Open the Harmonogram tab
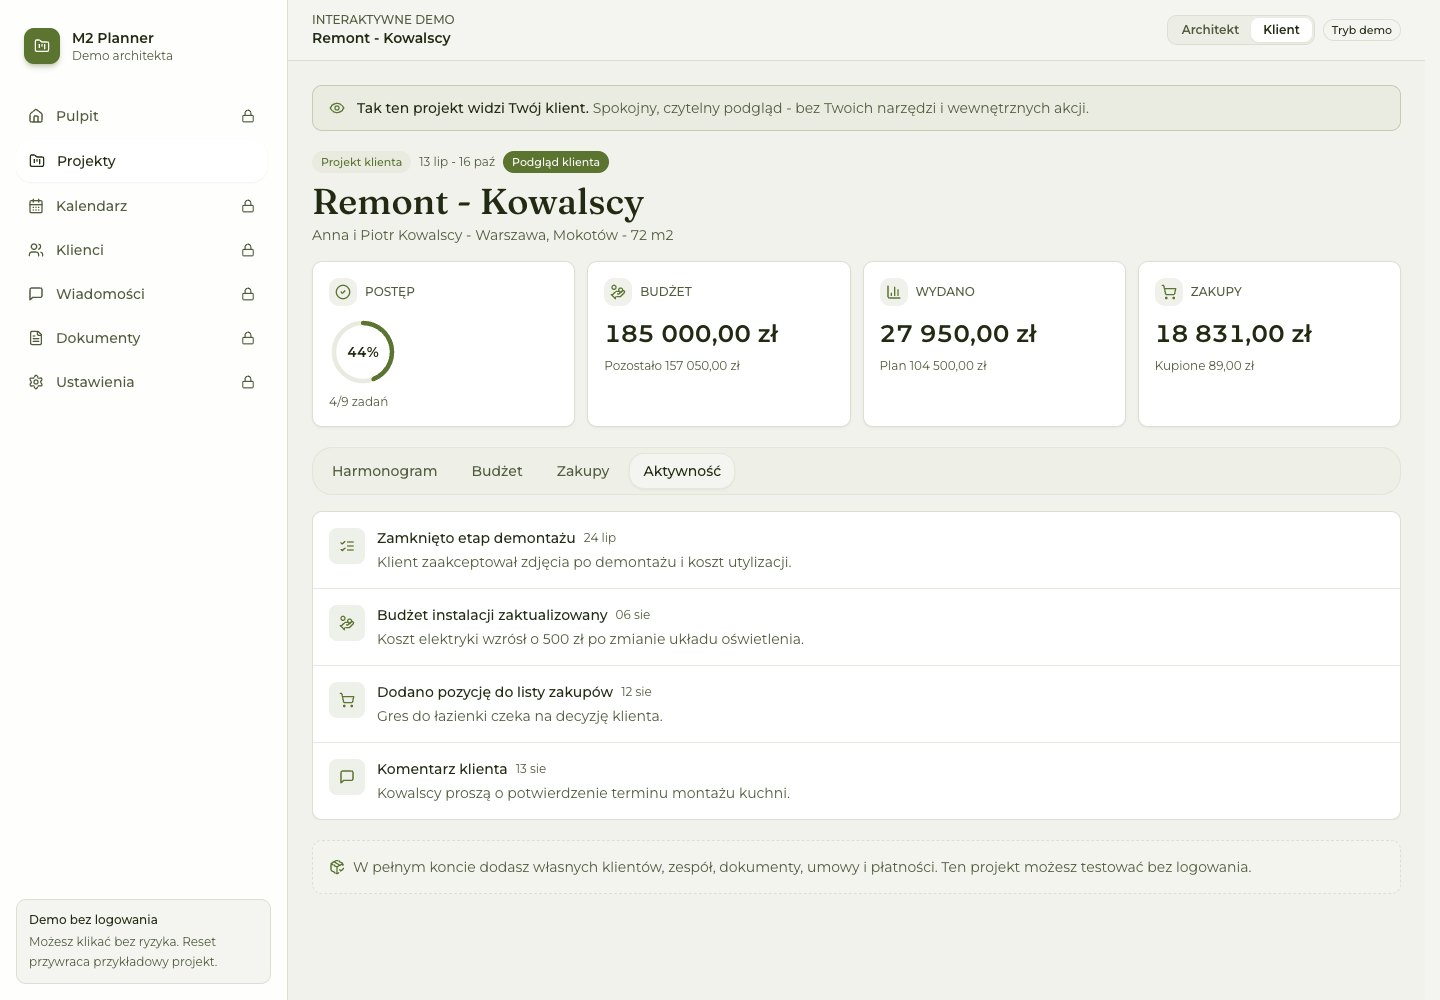 385,471
